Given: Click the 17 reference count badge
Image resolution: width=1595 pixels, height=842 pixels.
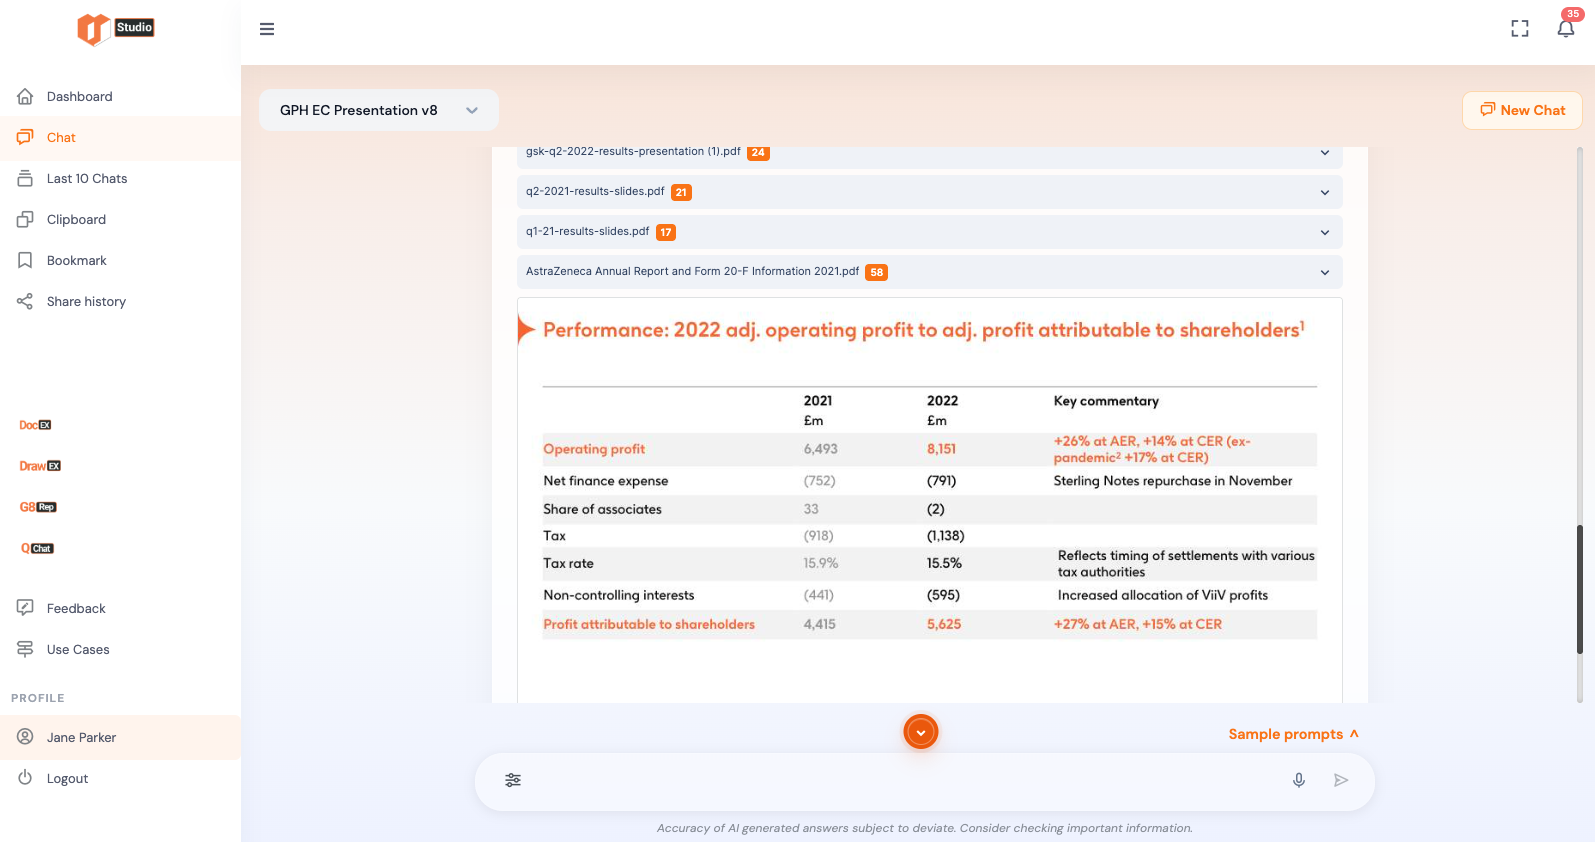Looking at the screenshot, I should 666,232.
